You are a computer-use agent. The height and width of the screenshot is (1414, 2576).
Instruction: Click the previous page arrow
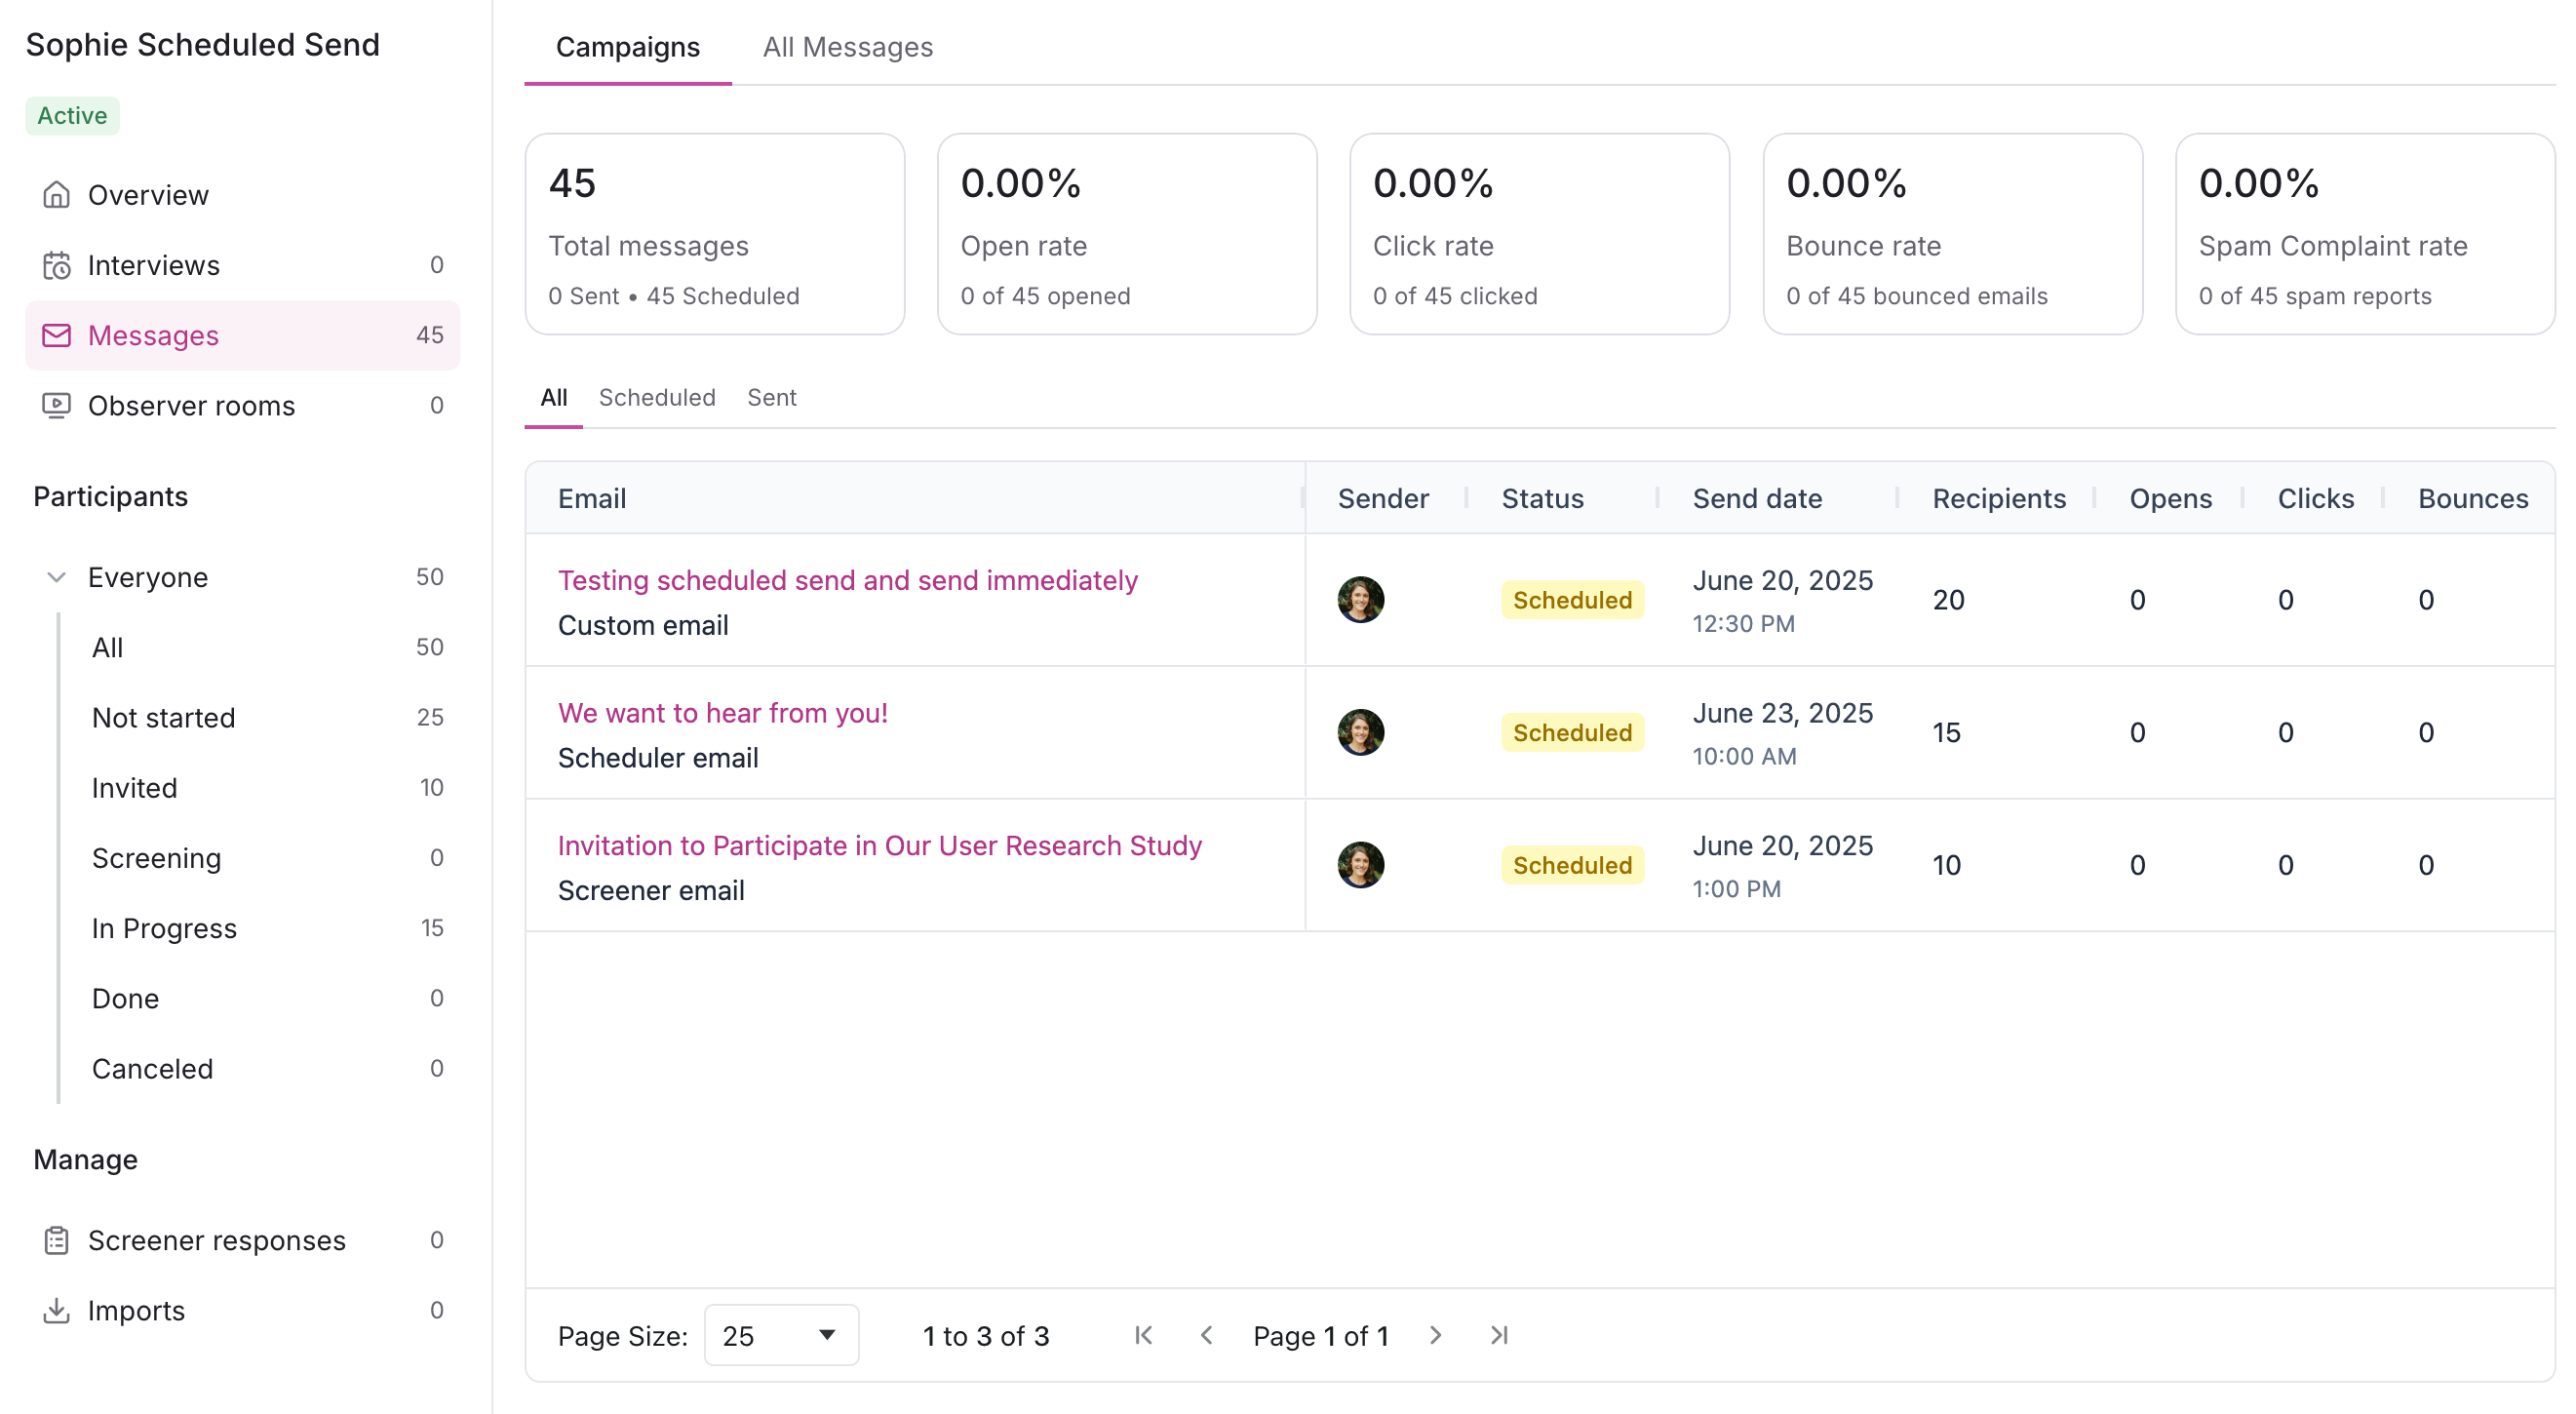(x=1207, y=1335)
